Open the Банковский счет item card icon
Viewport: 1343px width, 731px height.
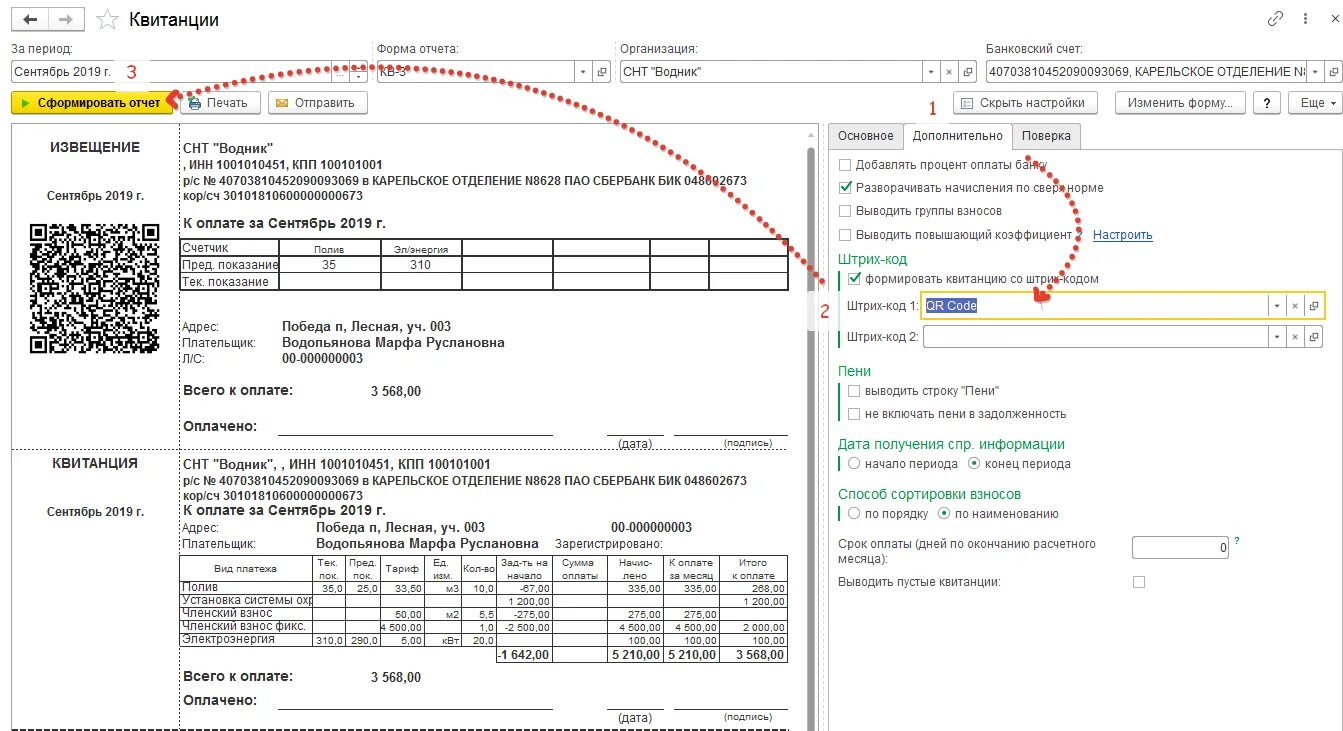coord(1333,72)
